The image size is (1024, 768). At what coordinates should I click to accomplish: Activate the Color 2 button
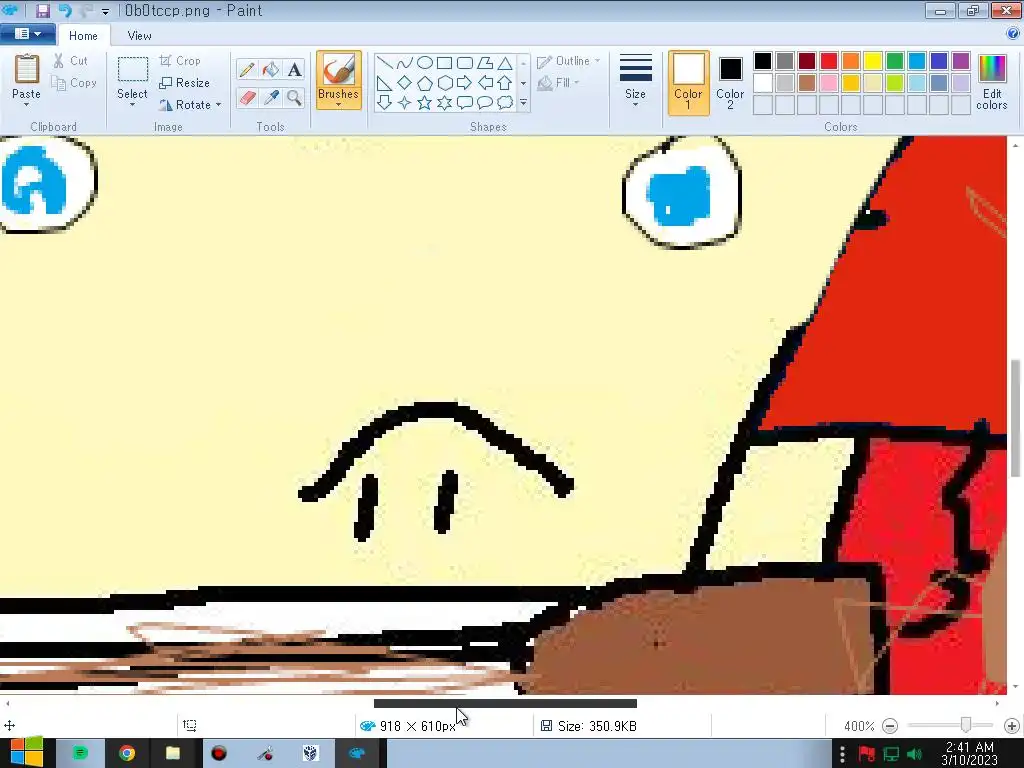730,83
